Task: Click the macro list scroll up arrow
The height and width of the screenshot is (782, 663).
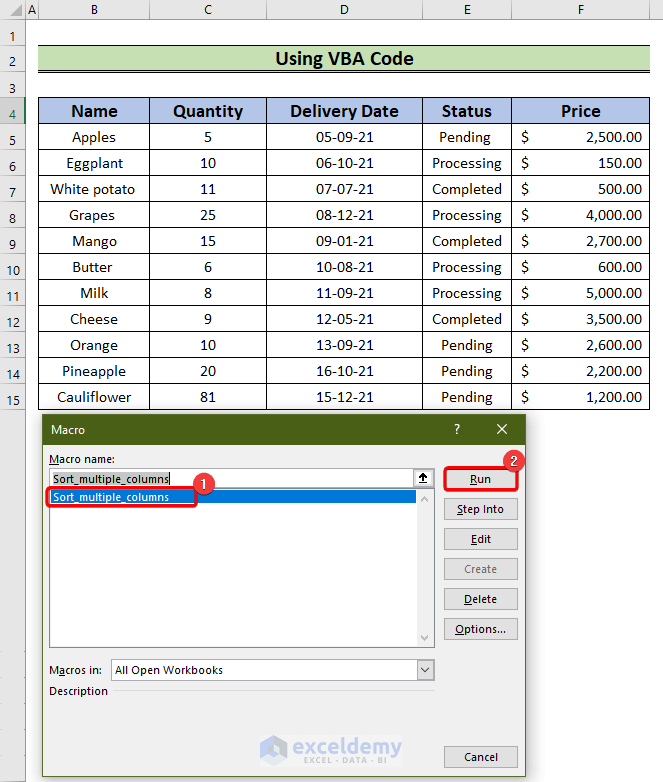Action: tap(425, 499)
